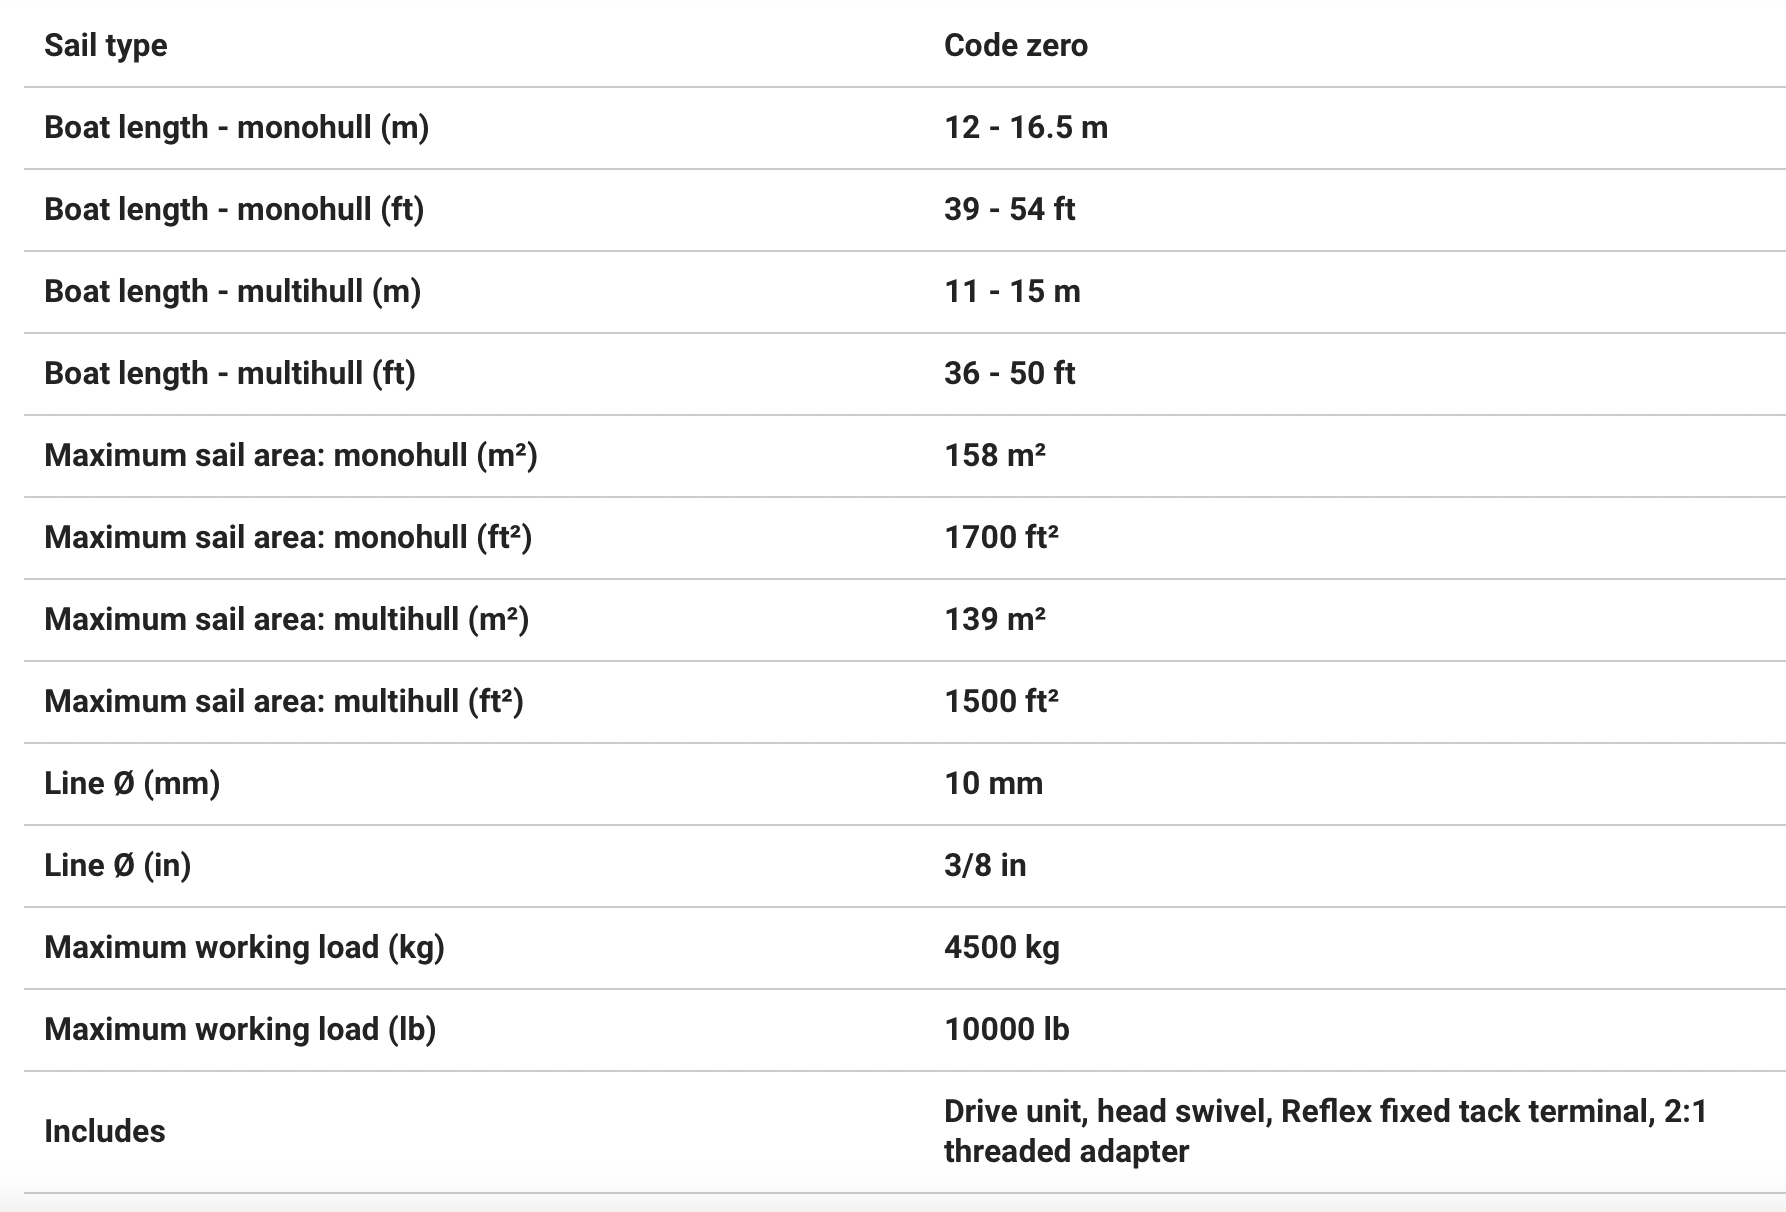Click the "36 - 50 ft" multihull value
The width and height of the screenshot is (1786, 1212).
[1009, 374]
